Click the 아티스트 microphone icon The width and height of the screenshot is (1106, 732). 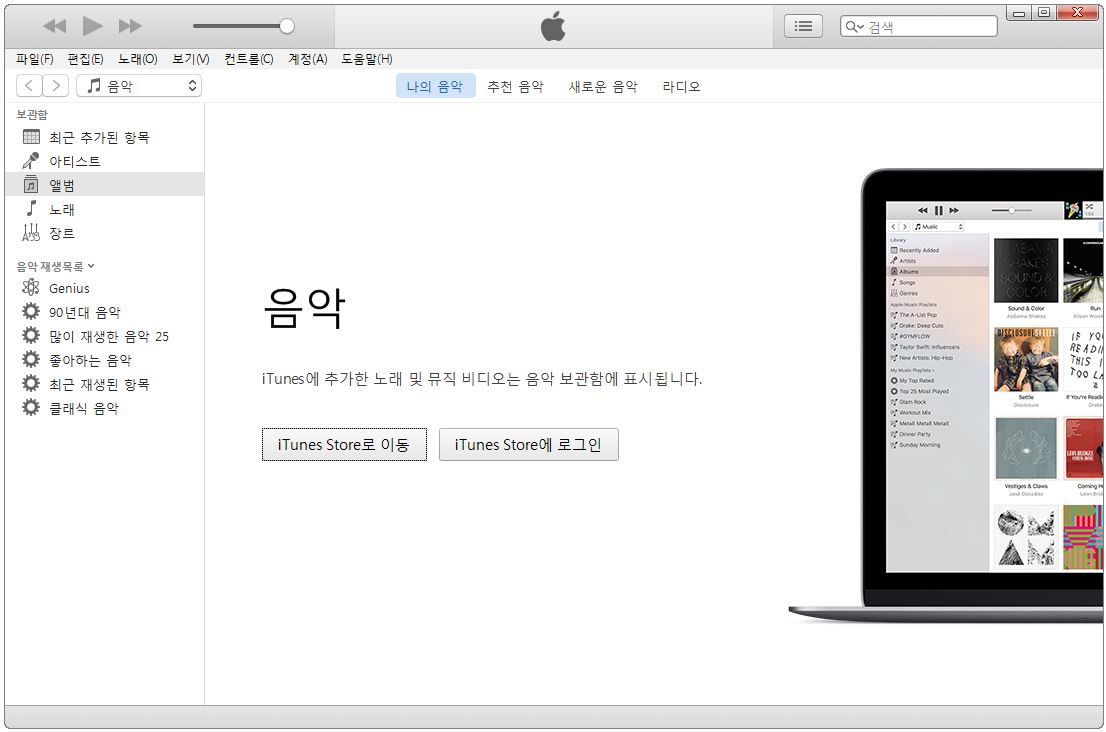click(x=31, y=161)
